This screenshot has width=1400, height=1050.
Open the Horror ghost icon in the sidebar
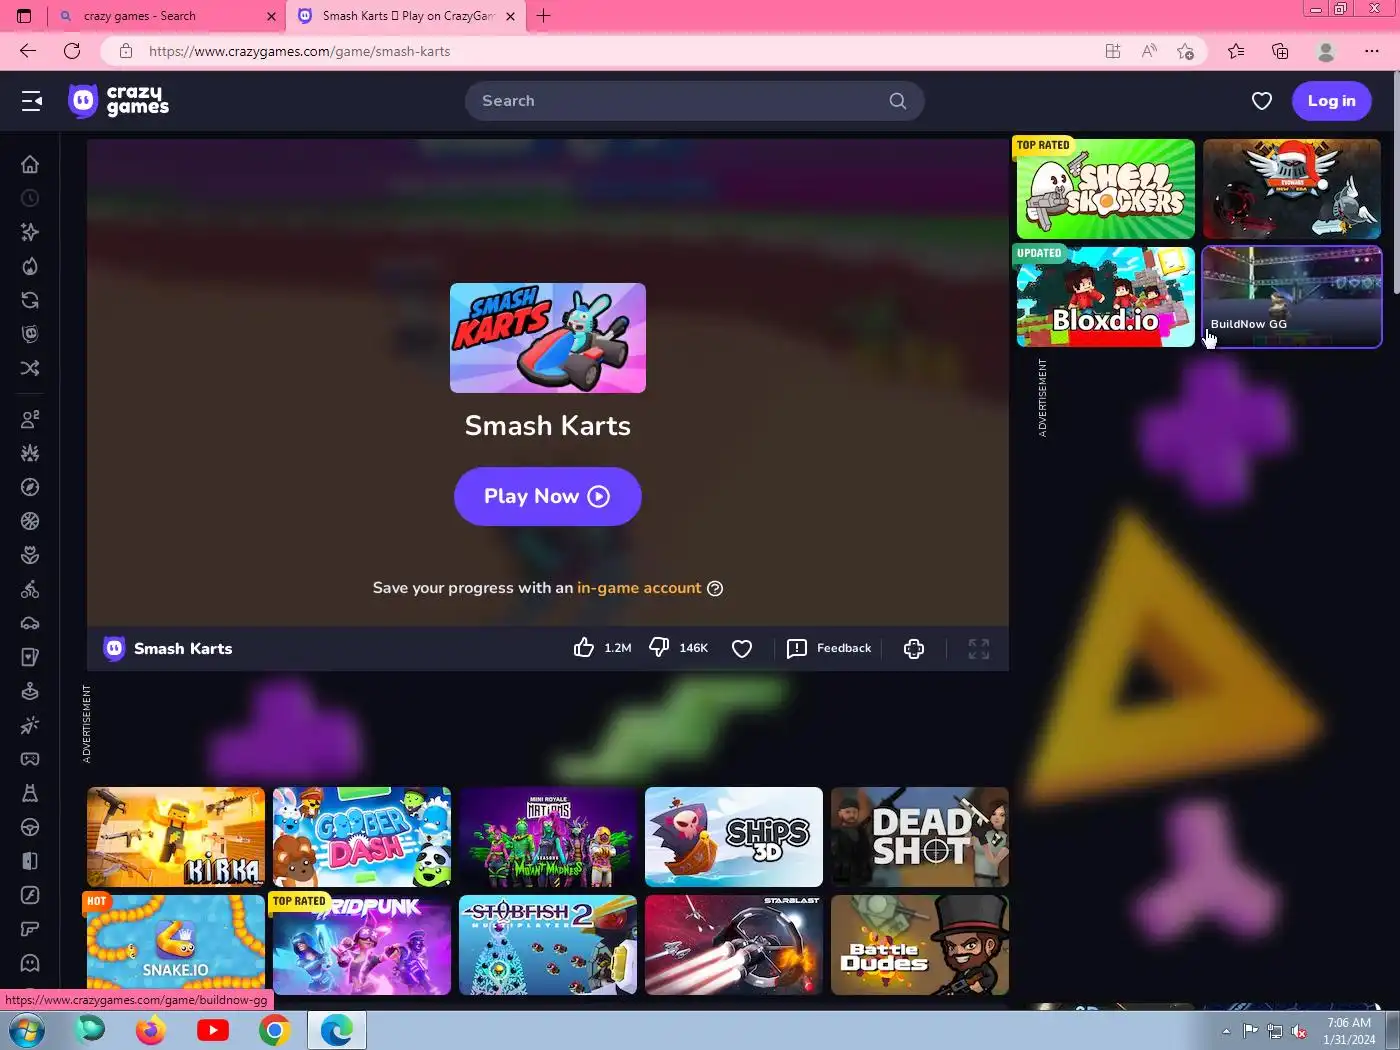(x=30, y=963)
